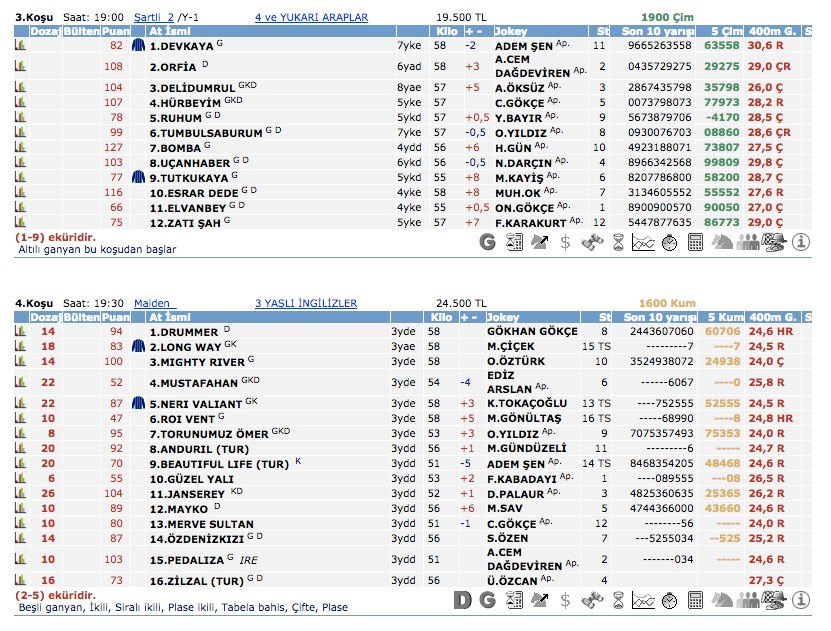
Task: Open the binoculars icon below race 4
Action: (x=592, y=600)
